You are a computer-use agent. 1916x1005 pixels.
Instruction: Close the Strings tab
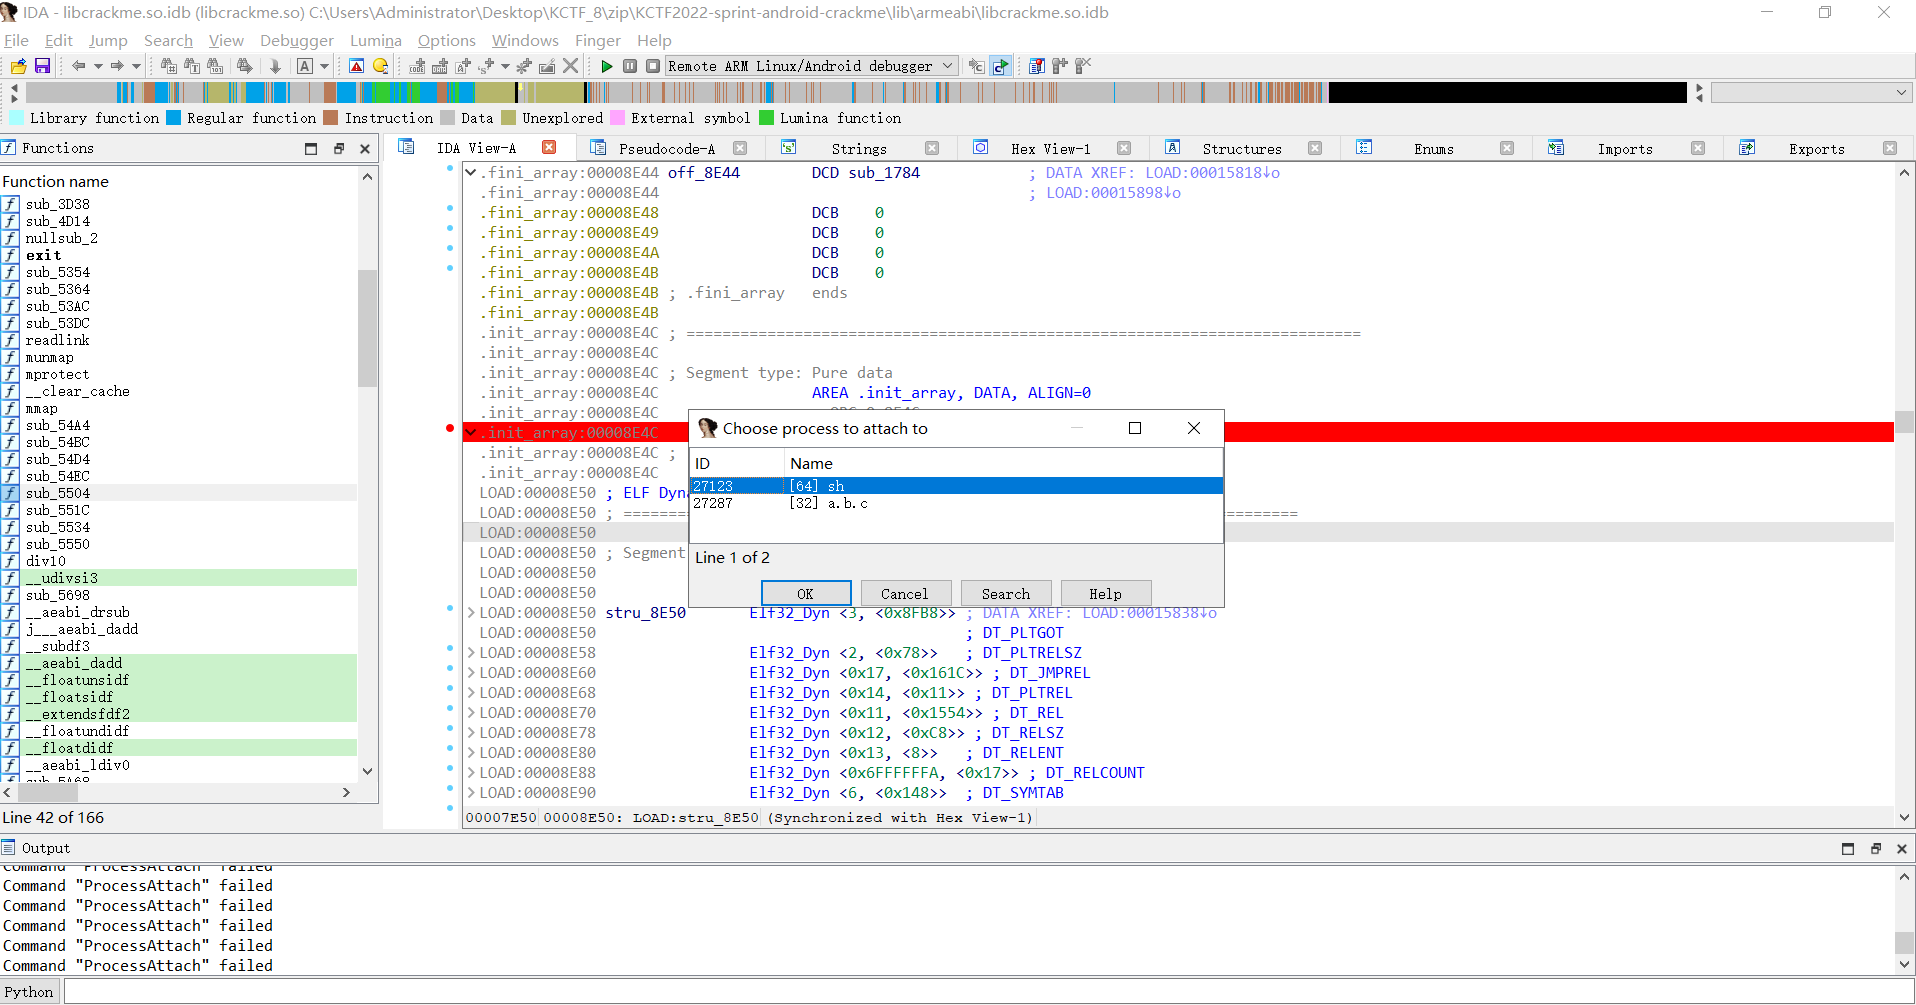[x=932, y=148]
